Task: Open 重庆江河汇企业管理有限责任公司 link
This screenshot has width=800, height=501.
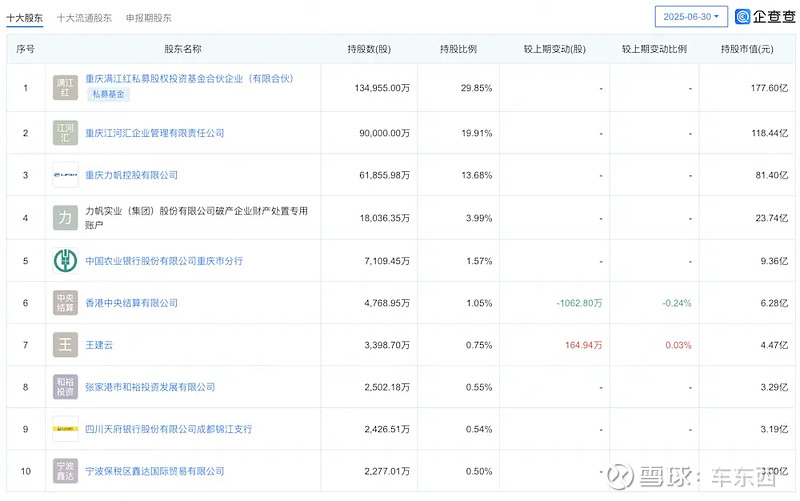Action: coord(155,133)
